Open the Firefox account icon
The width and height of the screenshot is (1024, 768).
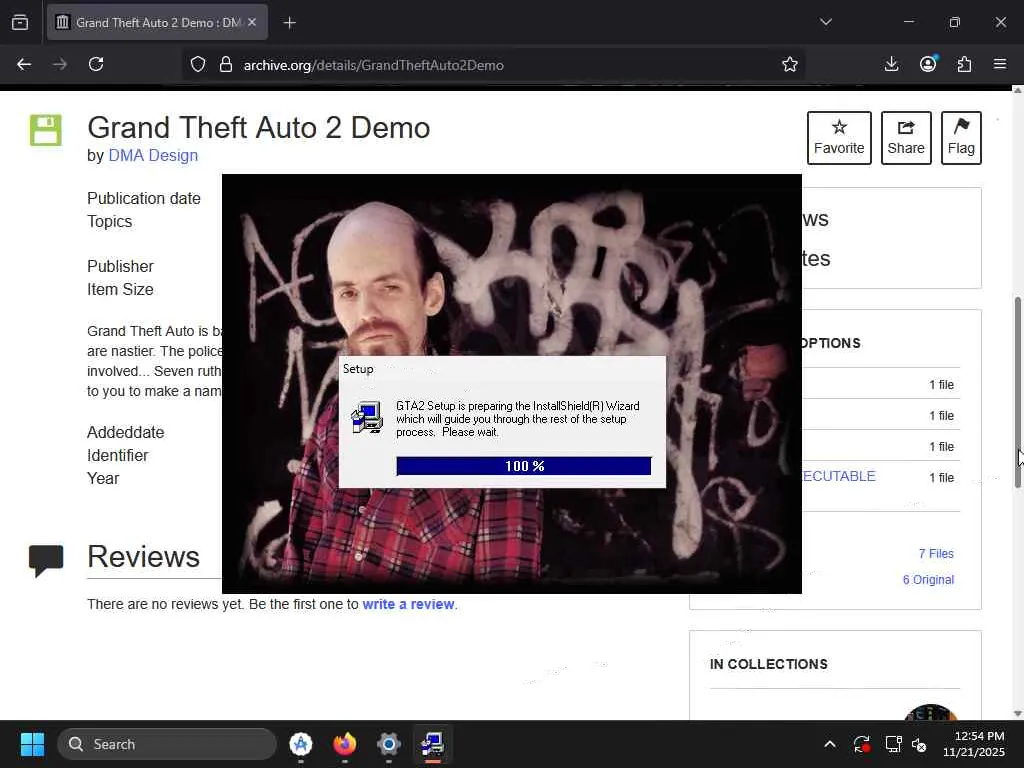pos(928,64)
